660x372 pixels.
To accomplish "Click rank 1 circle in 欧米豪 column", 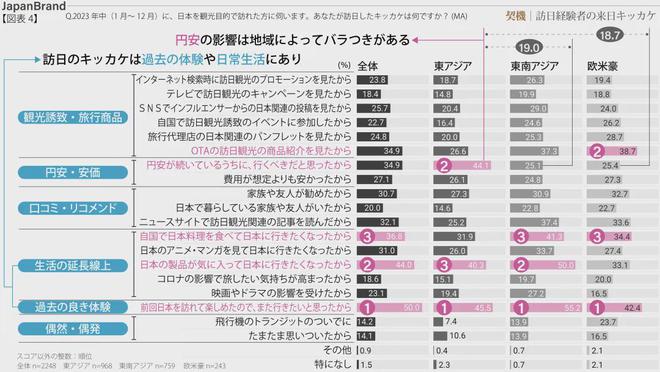I will [x=597, y=308].
